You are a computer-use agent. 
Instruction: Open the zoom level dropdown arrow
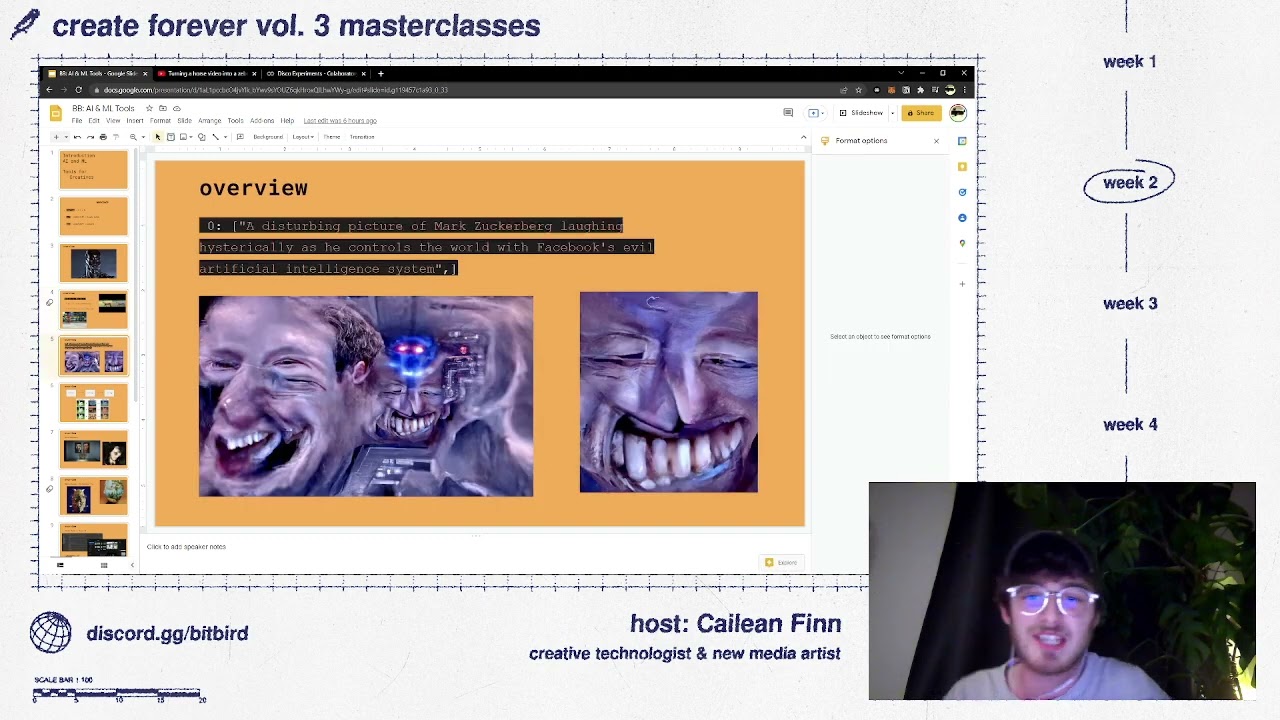(143, 137)
